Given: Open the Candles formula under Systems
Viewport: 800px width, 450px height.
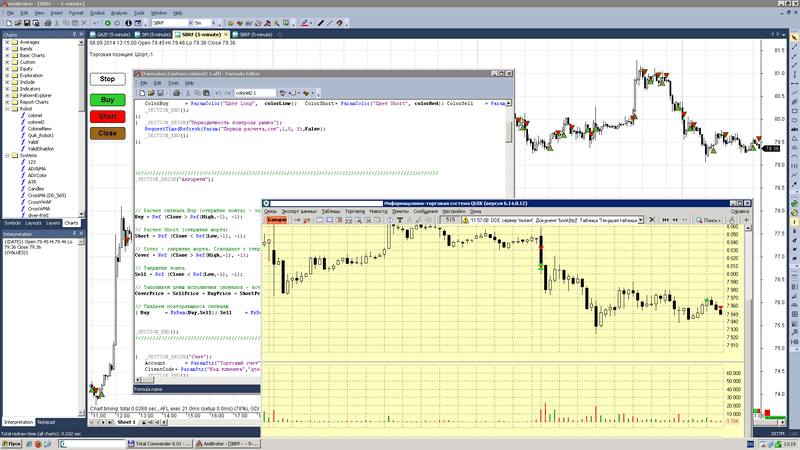Looking at the screenshot, I should [36, 188].
